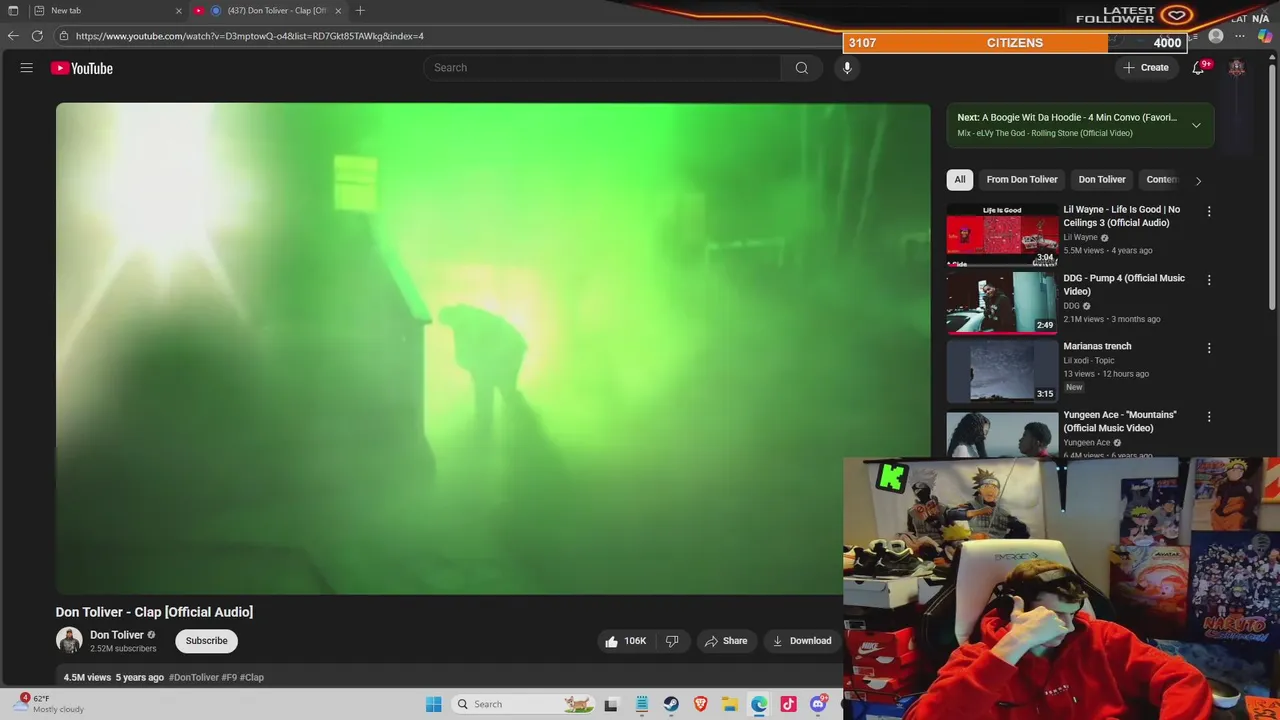Open Brave browser from taskbar
Viewport: 1280px width, 720px height.
(x=701, y=704)
